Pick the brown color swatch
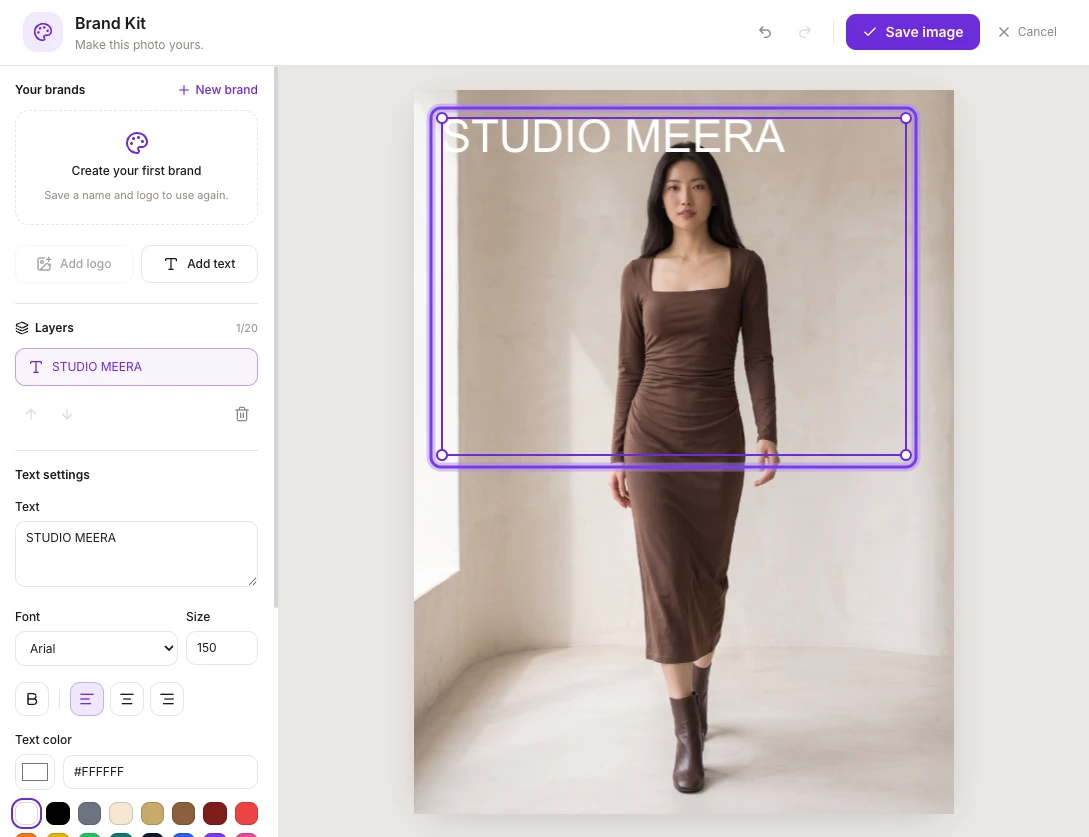The height and width of the screenshot is (837, 1089). [x=183, y=813]
